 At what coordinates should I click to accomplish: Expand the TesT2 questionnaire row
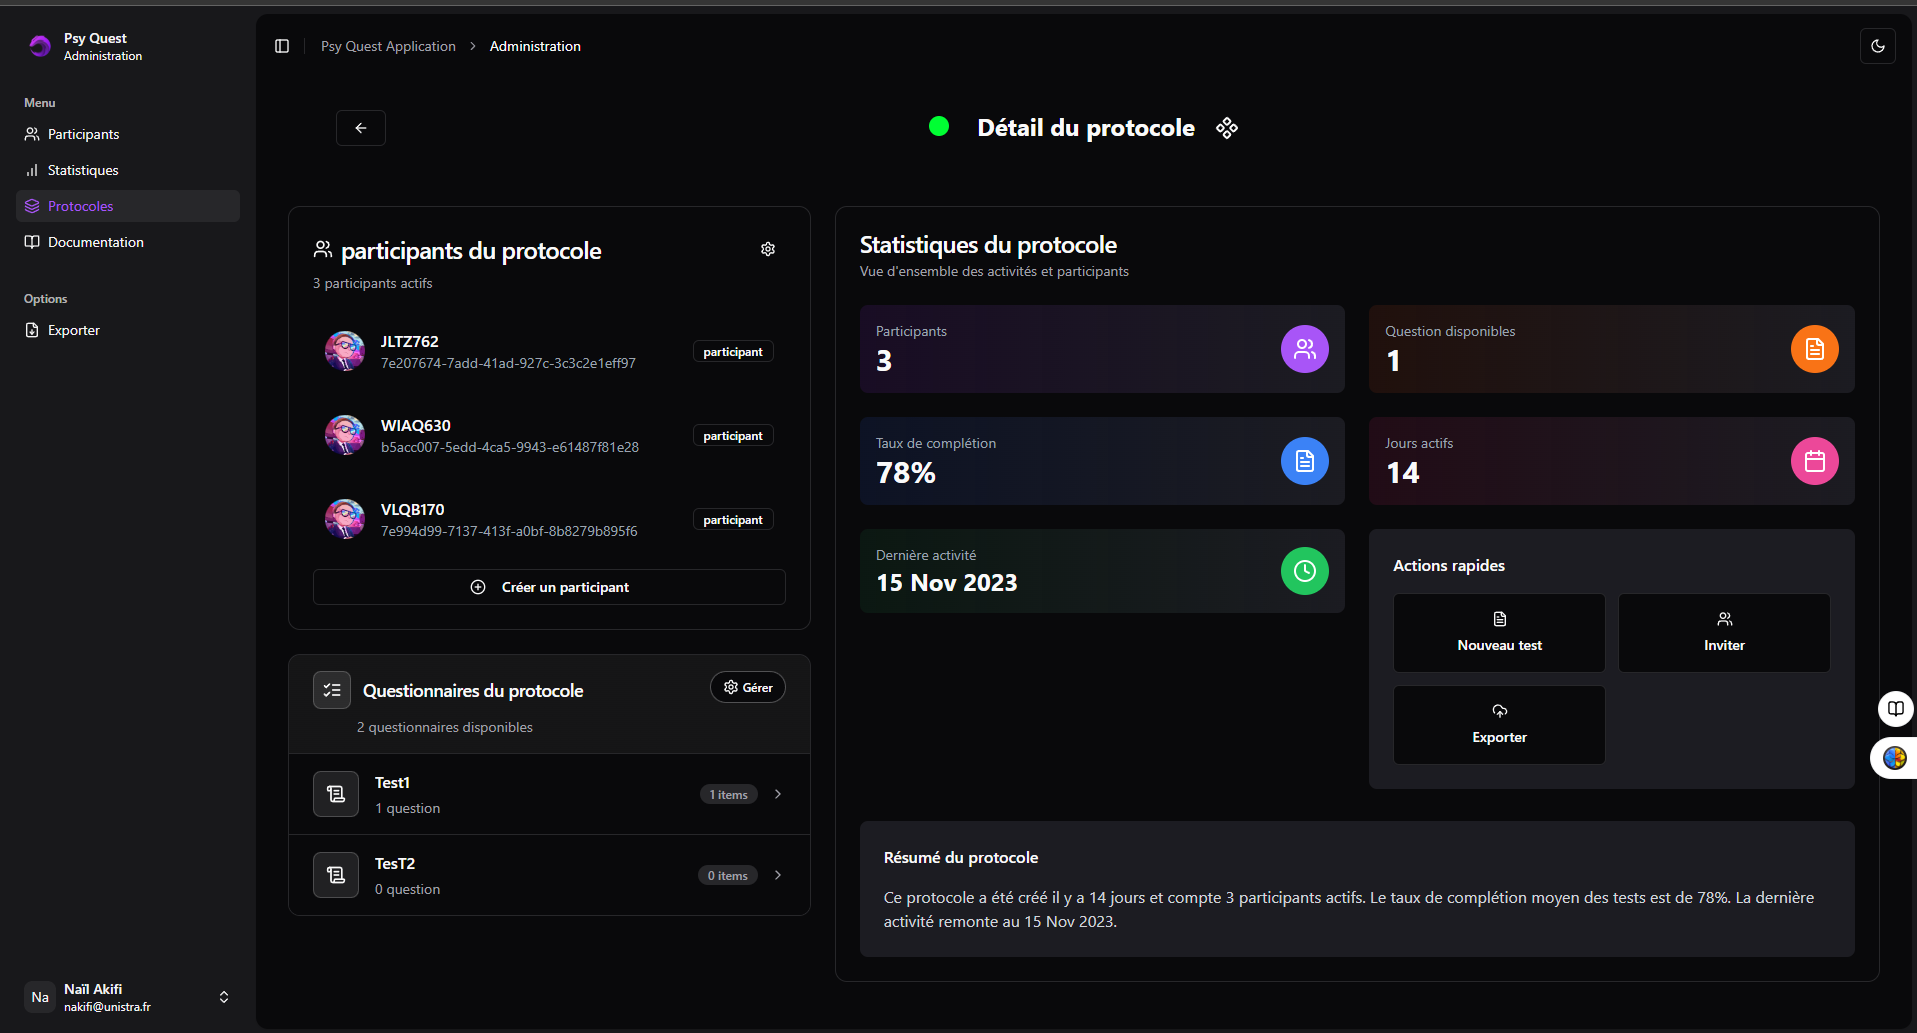coord(778,875)
